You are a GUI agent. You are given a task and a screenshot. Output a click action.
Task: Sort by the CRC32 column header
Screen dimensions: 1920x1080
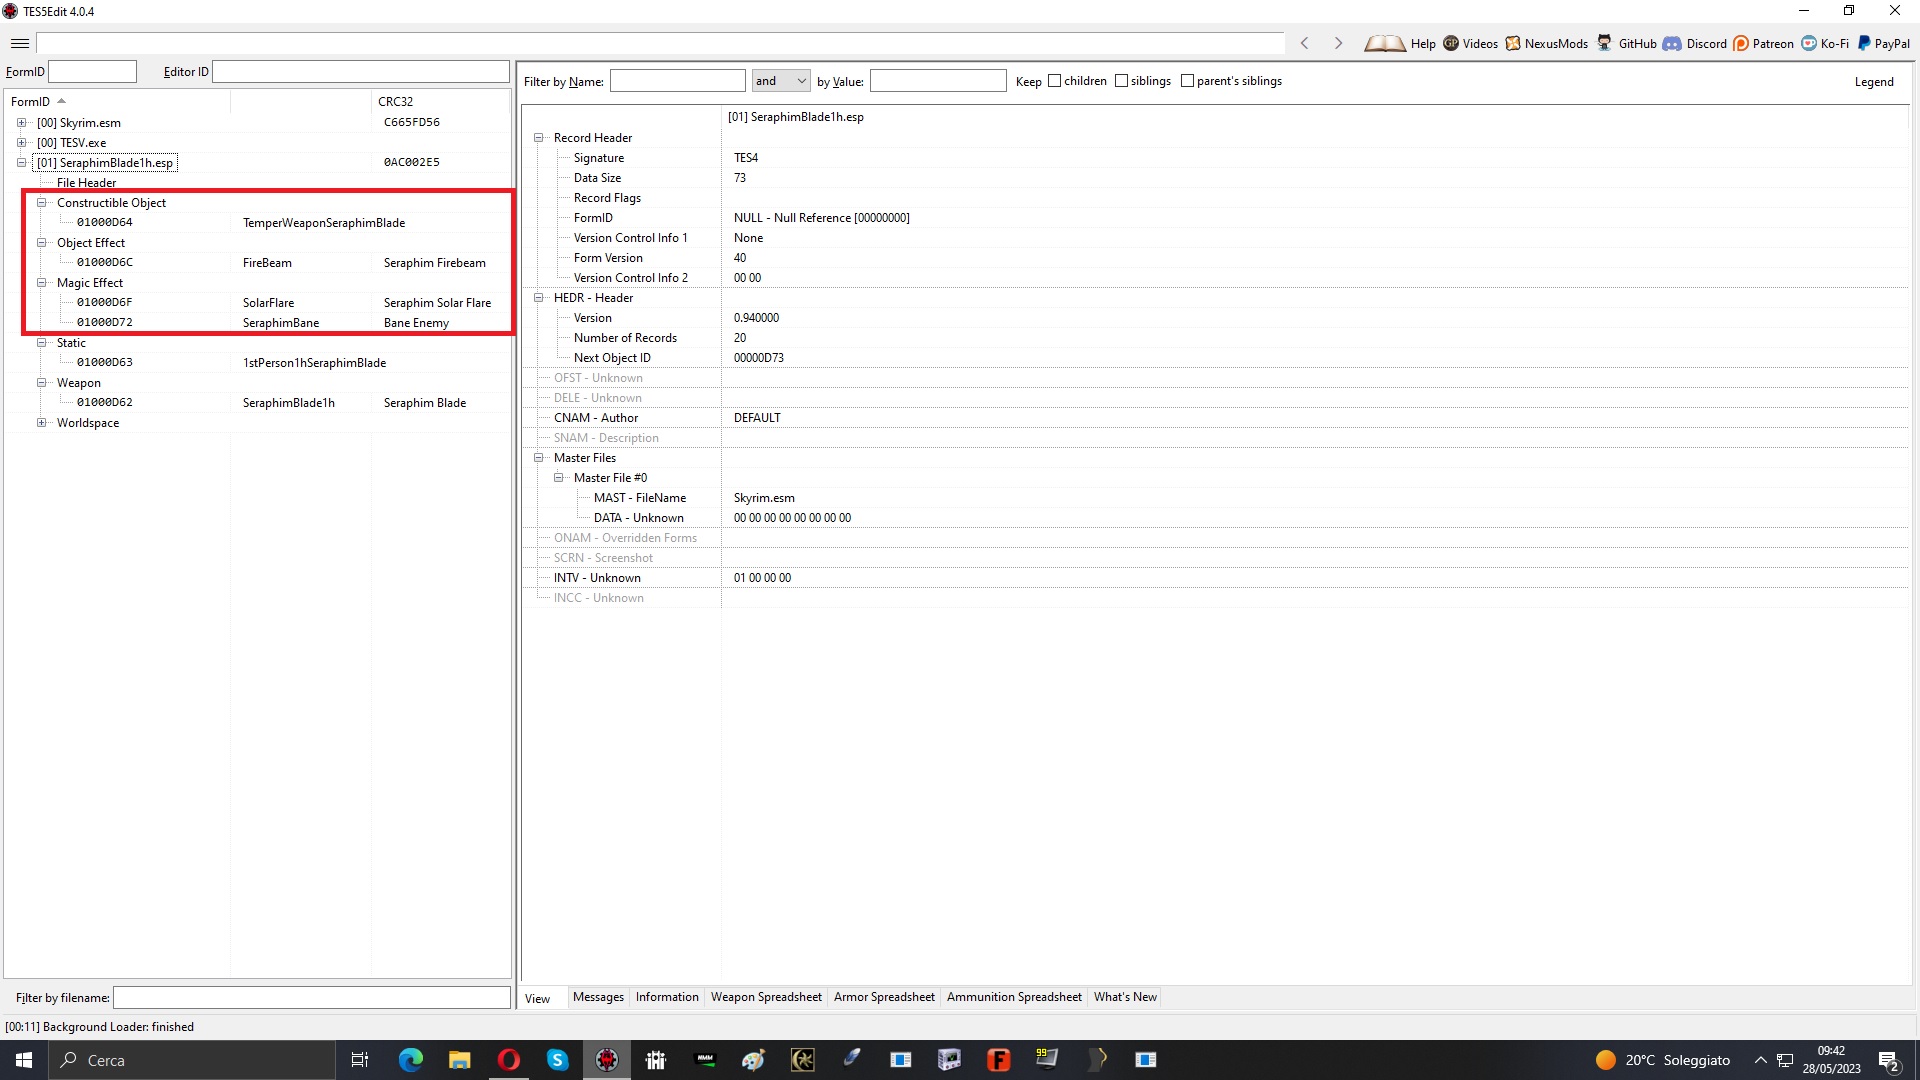coord(440,101)
